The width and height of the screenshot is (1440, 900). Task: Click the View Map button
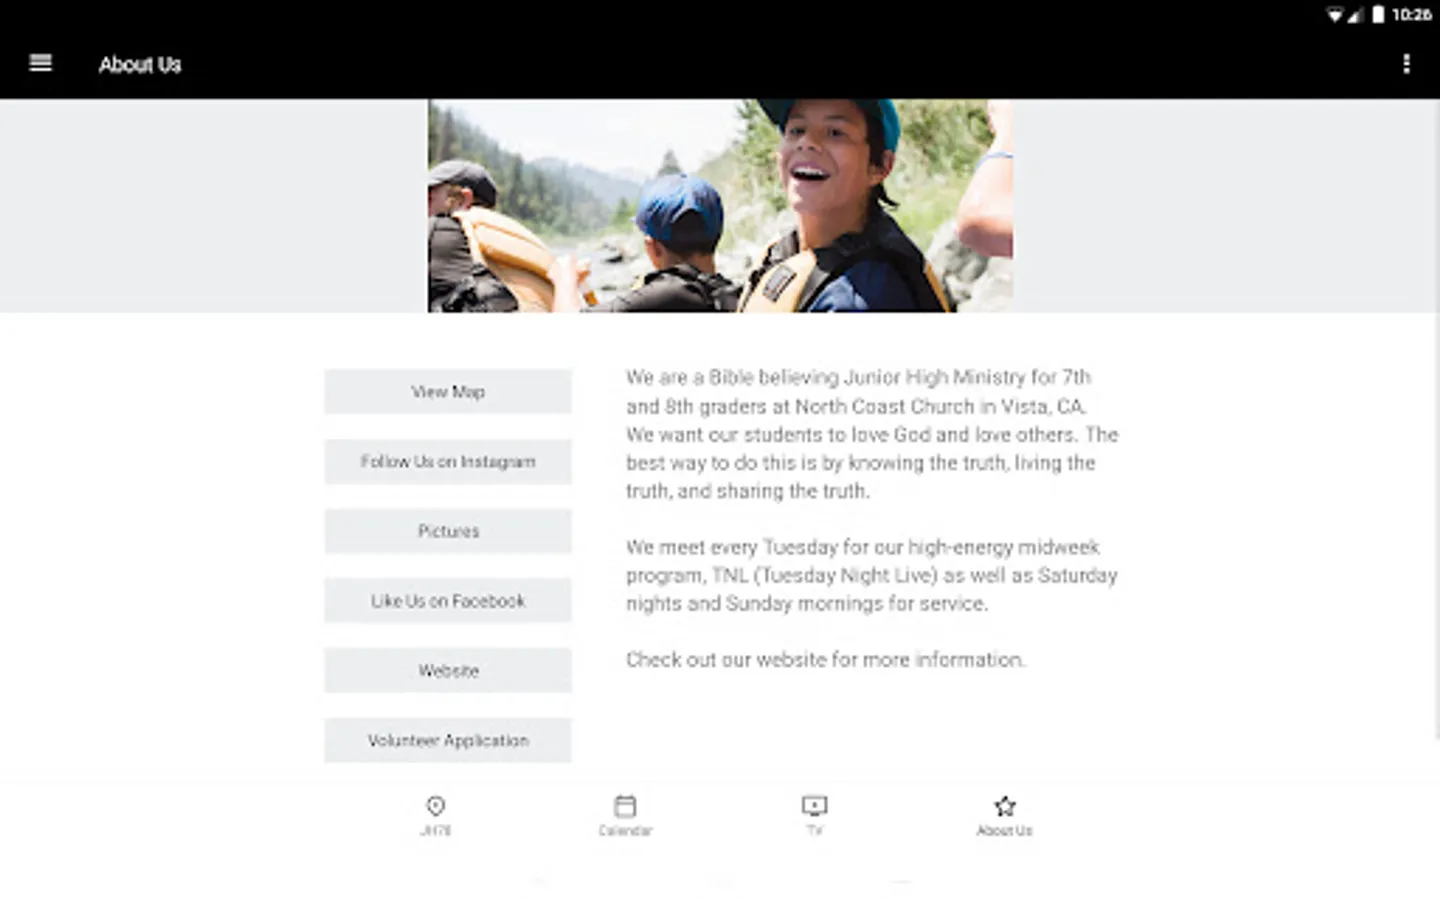coord(448,392)
